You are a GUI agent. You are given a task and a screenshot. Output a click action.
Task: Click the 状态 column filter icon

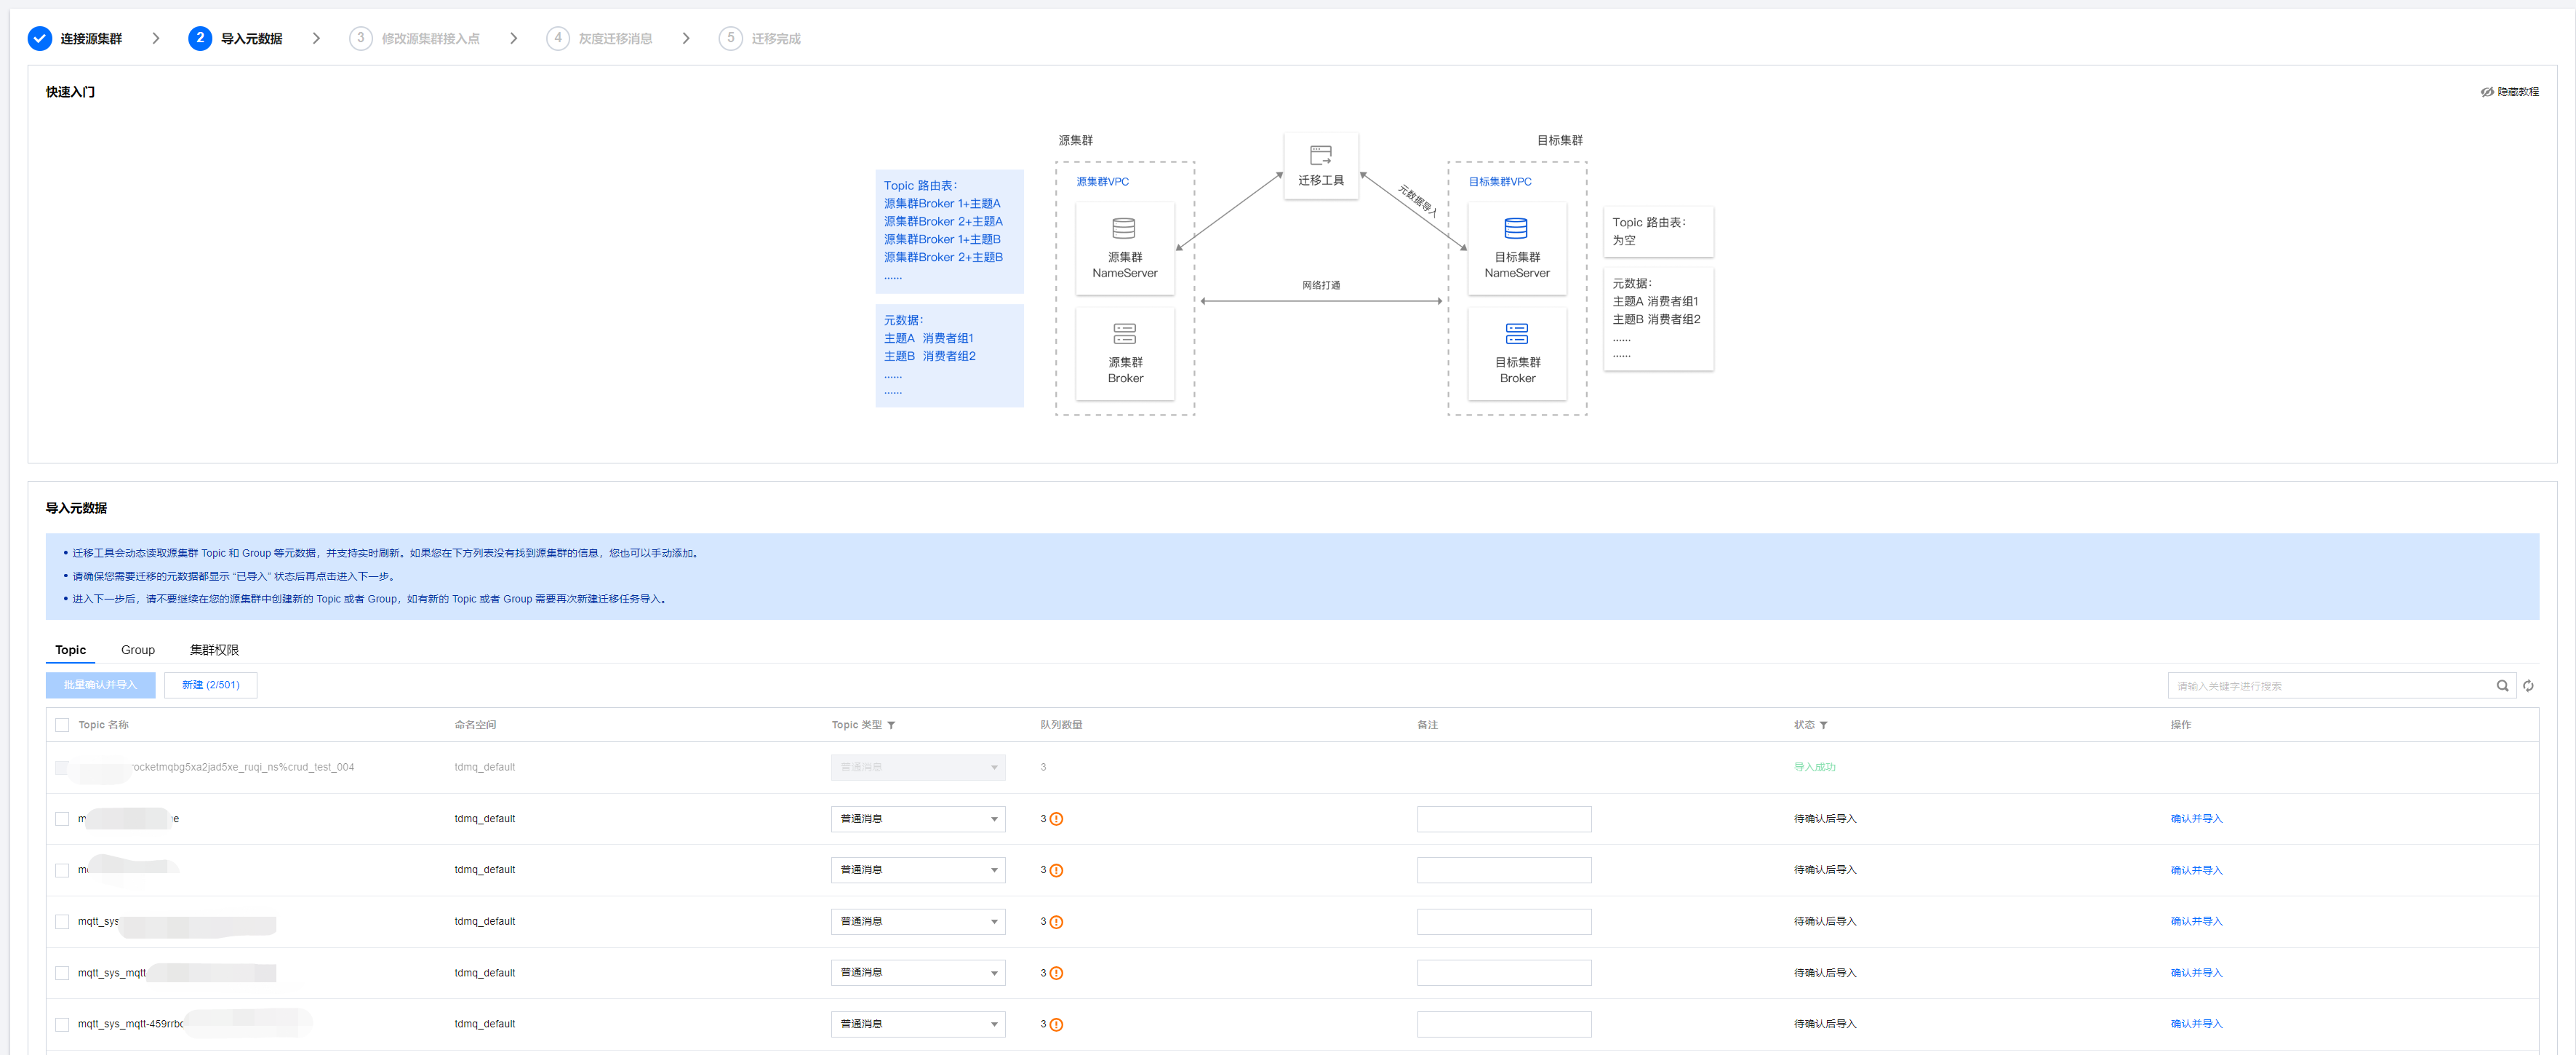[x=1823, y=725]
